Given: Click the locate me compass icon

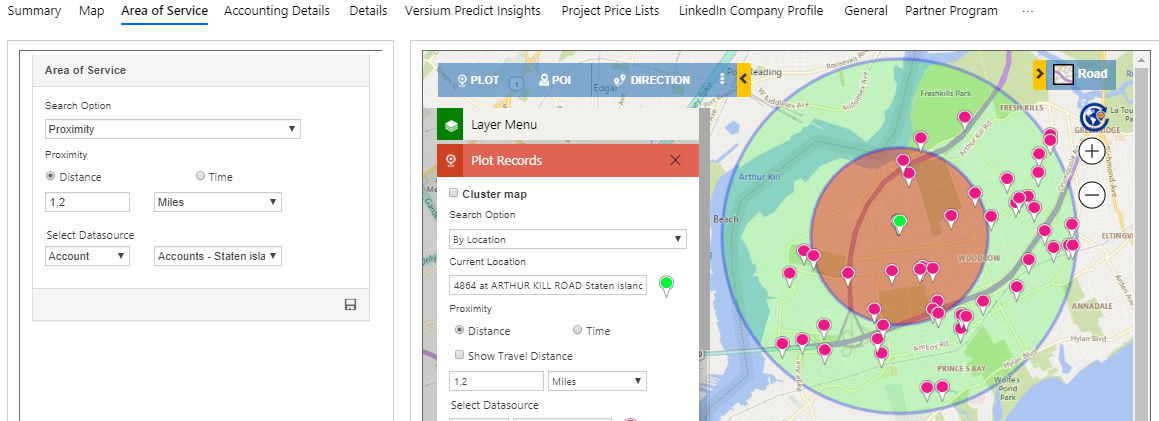Looking at the screenshot, I should [x=1096, y=116].
